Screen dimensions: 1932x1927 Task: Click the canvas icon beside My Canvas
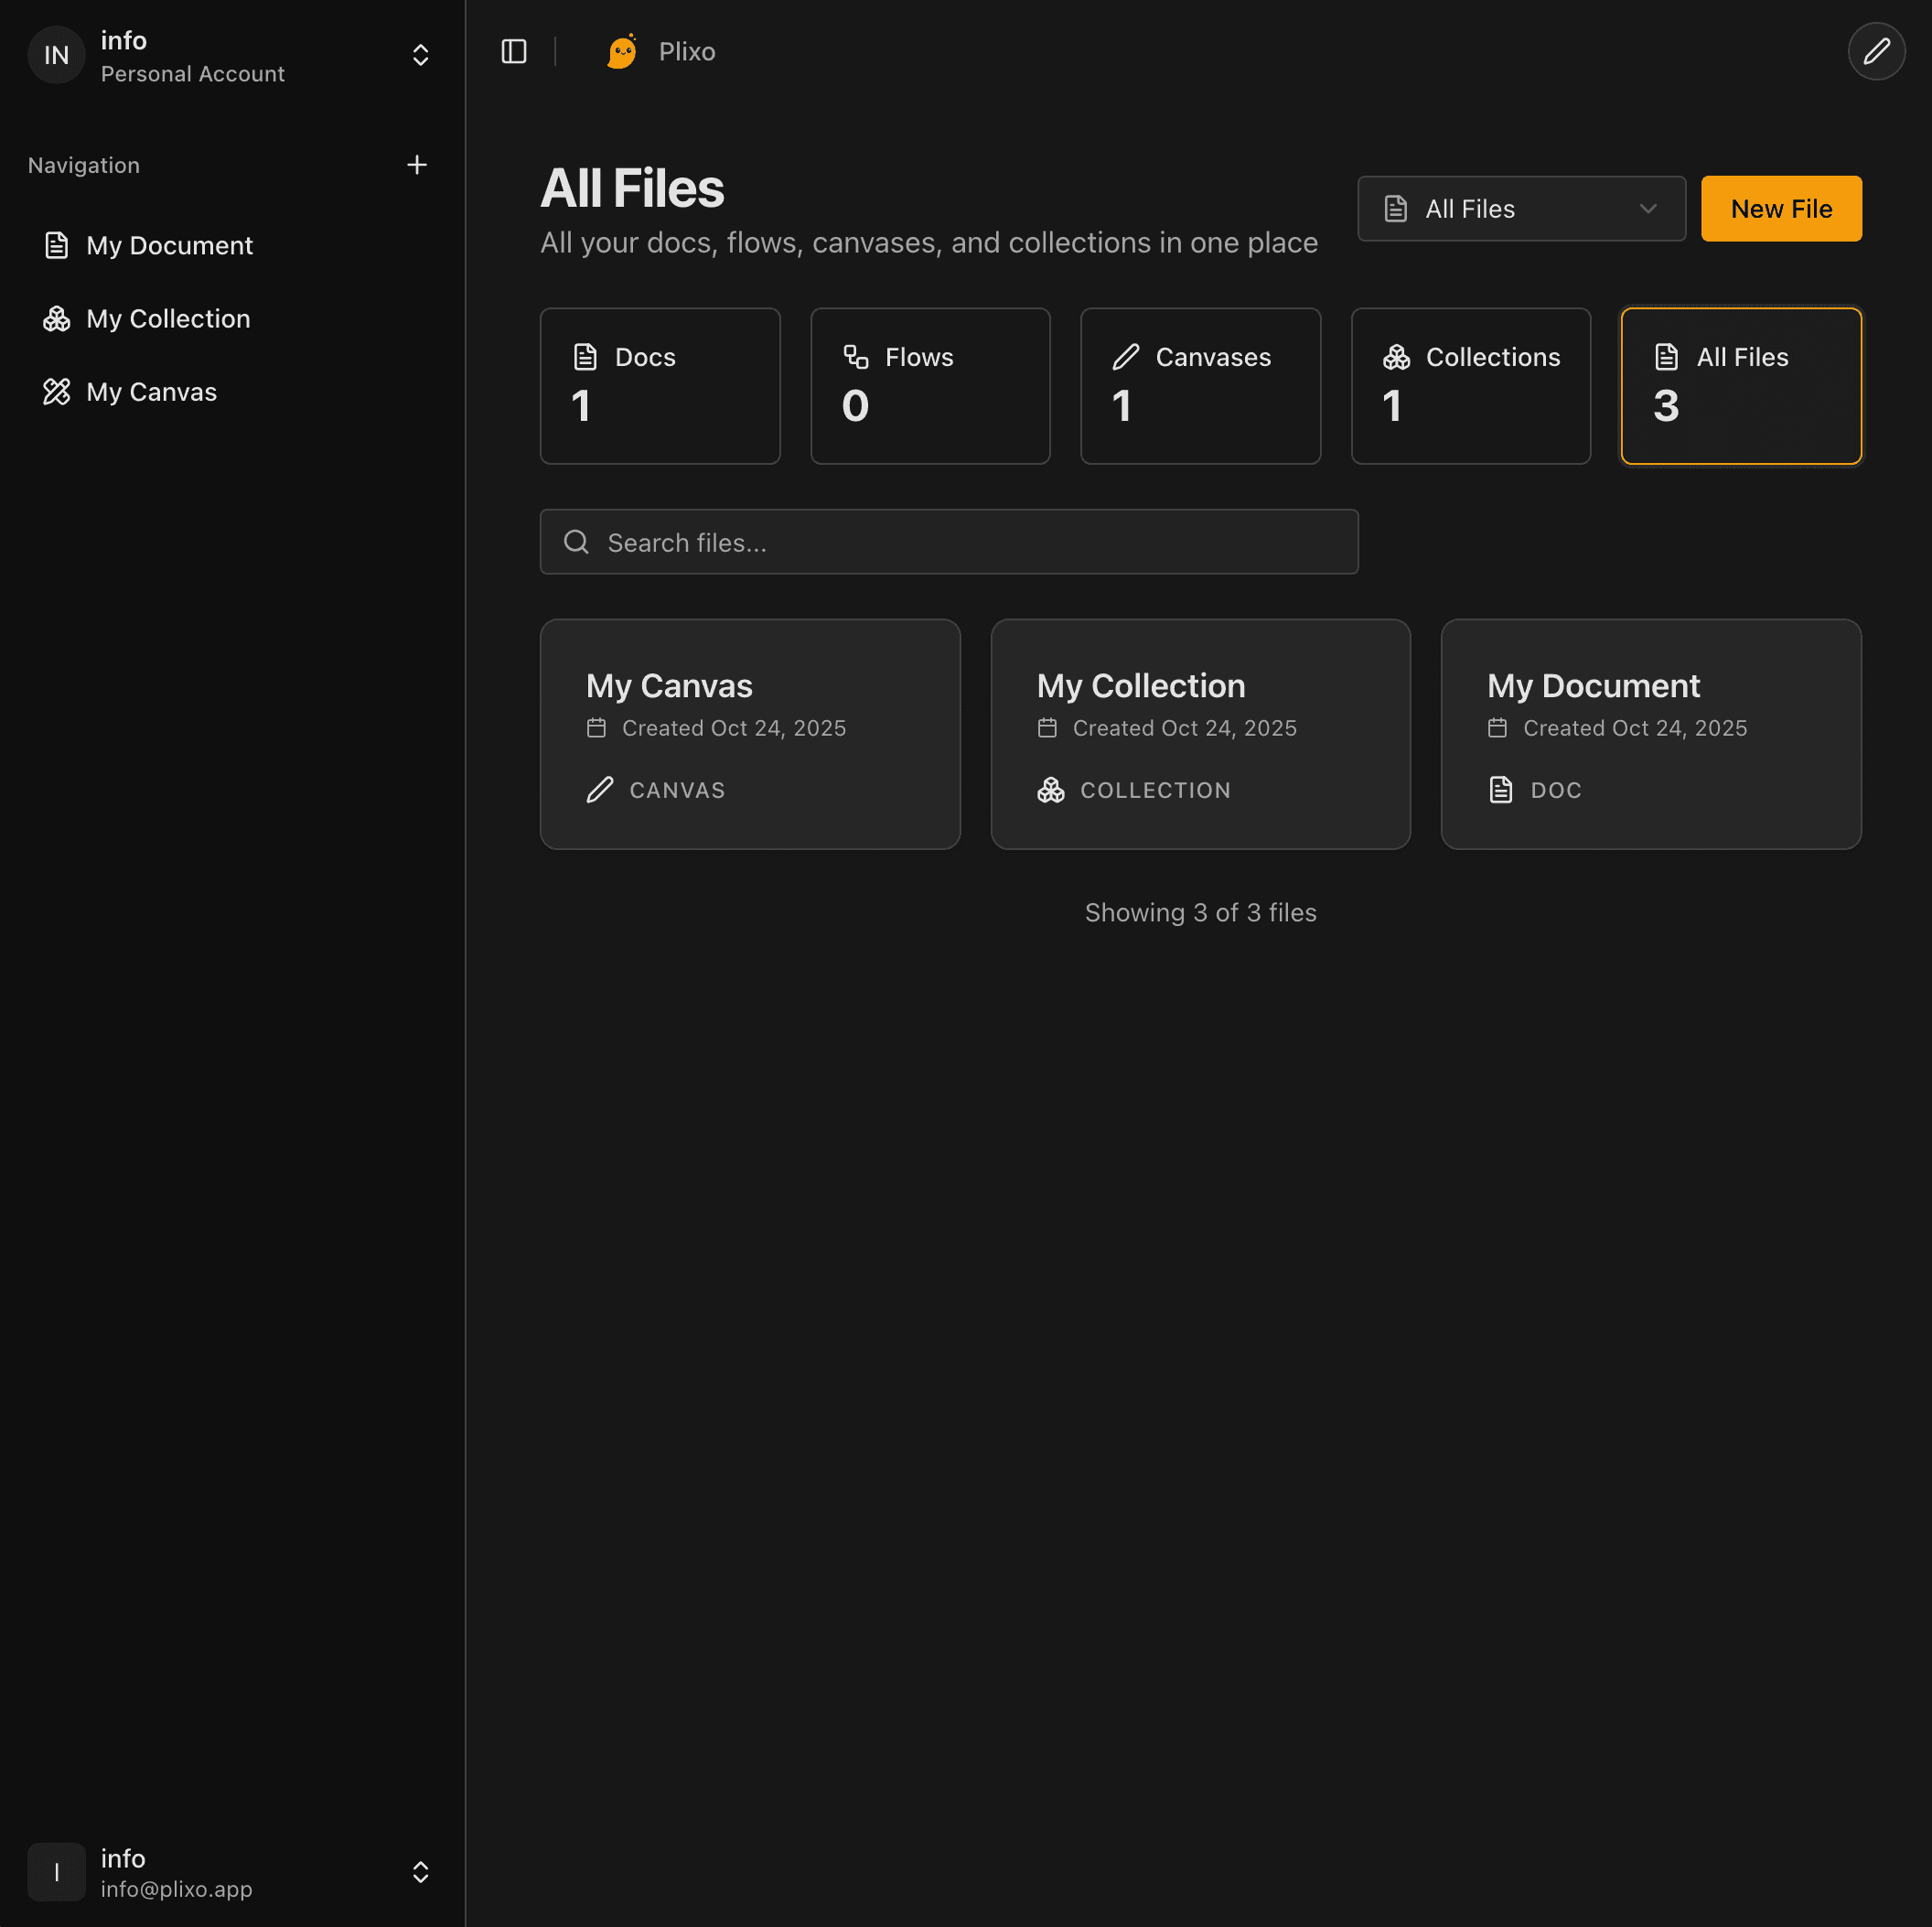tap(57, 391)
